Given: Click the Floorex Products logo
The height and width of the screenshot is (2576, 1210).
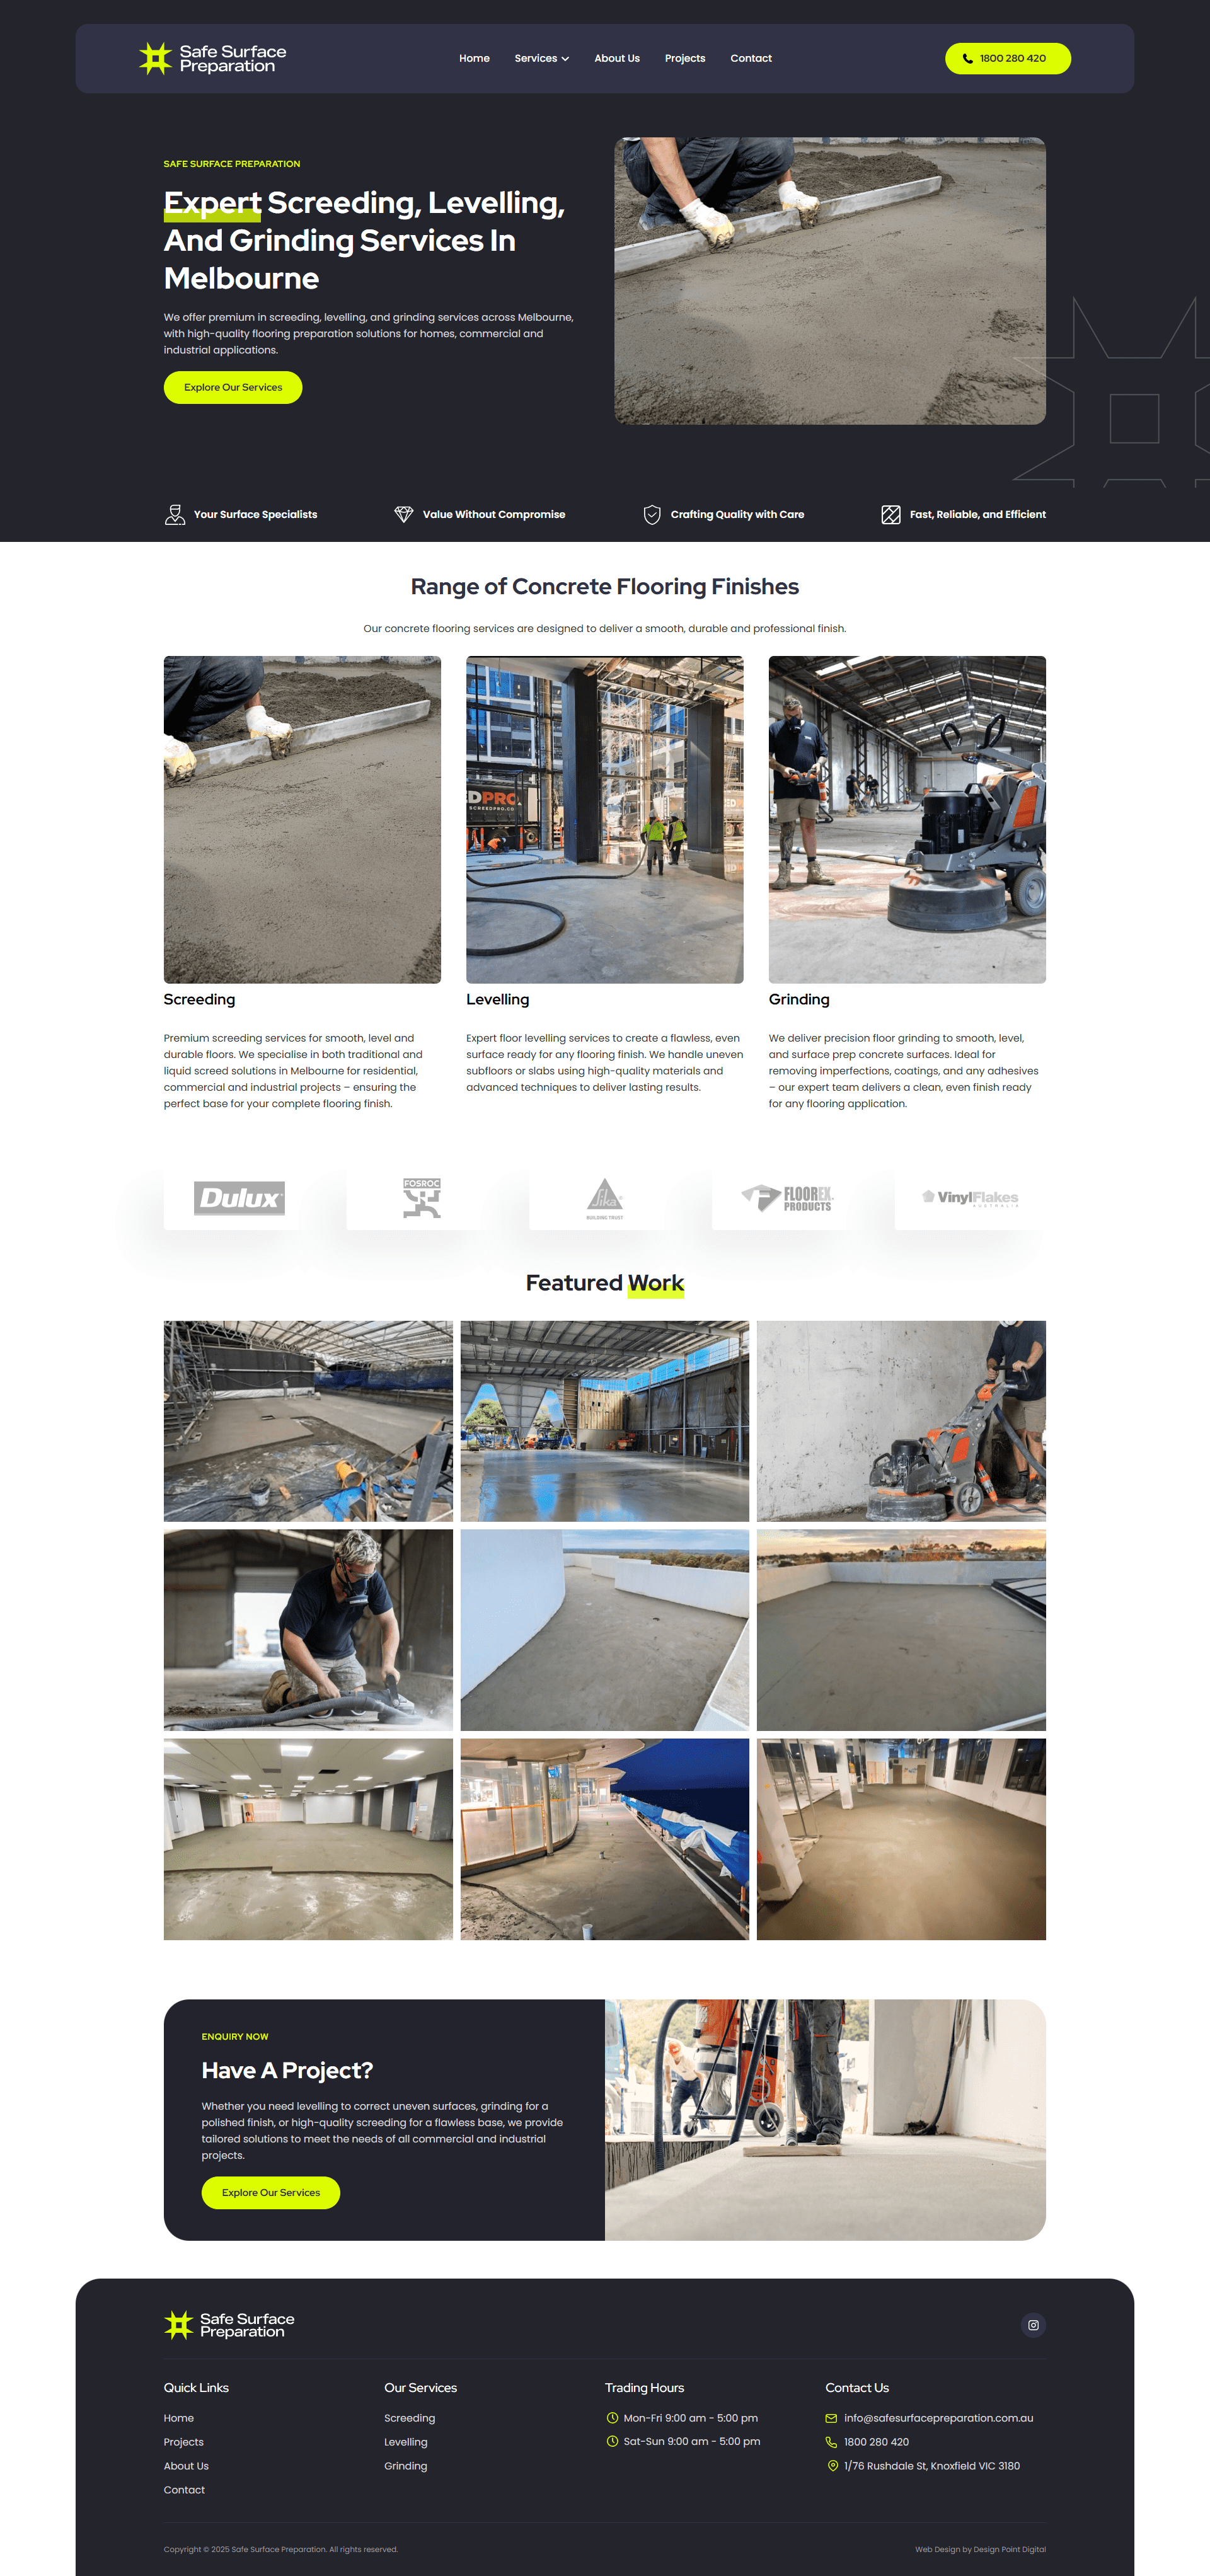Looking at the screenshot, I should click(787, 1197).
